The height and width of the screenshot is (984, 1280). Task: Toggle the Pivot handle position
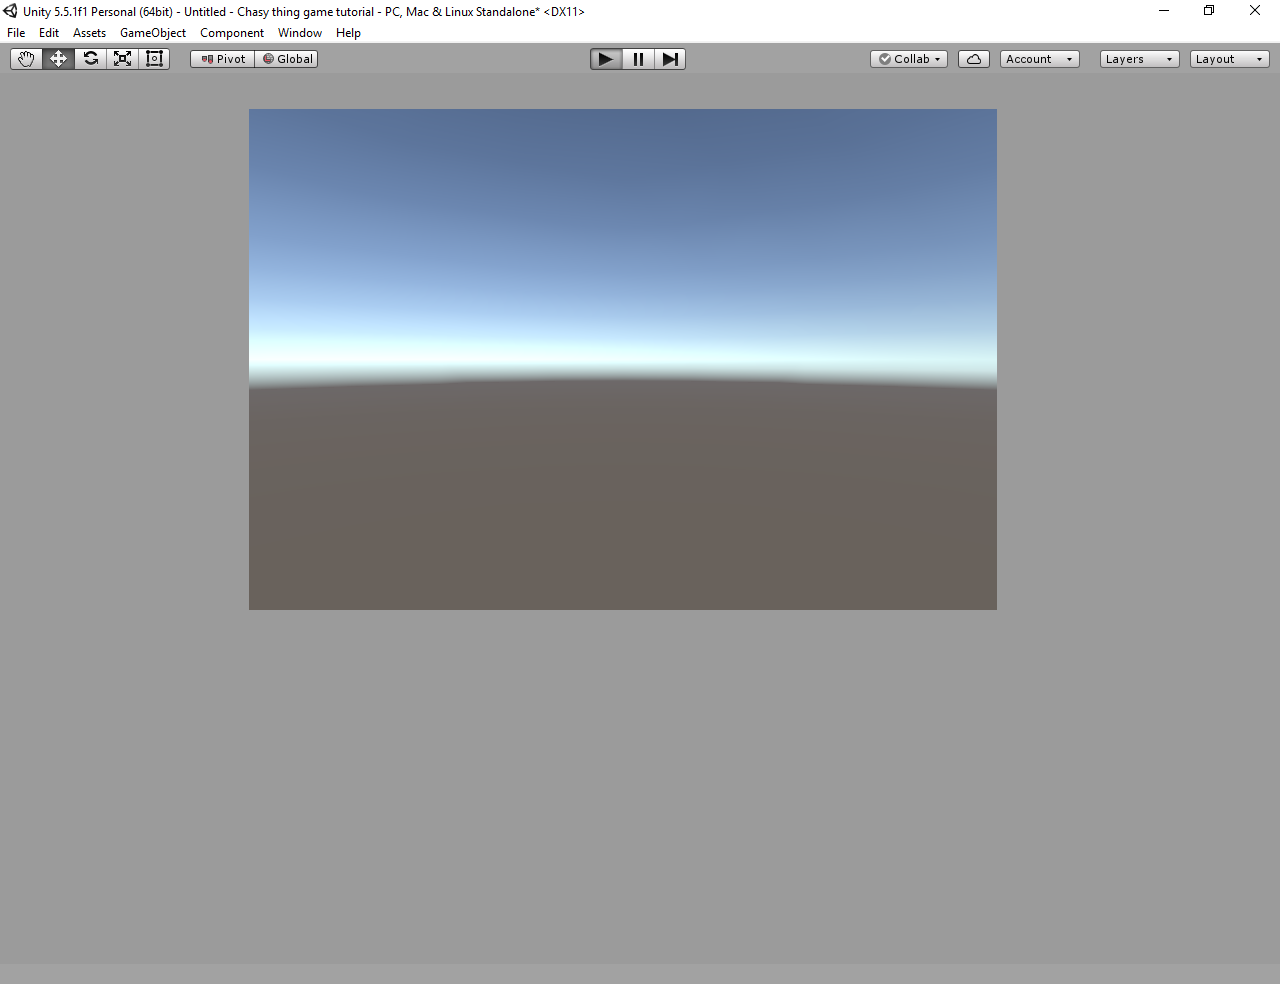point(222,59)
